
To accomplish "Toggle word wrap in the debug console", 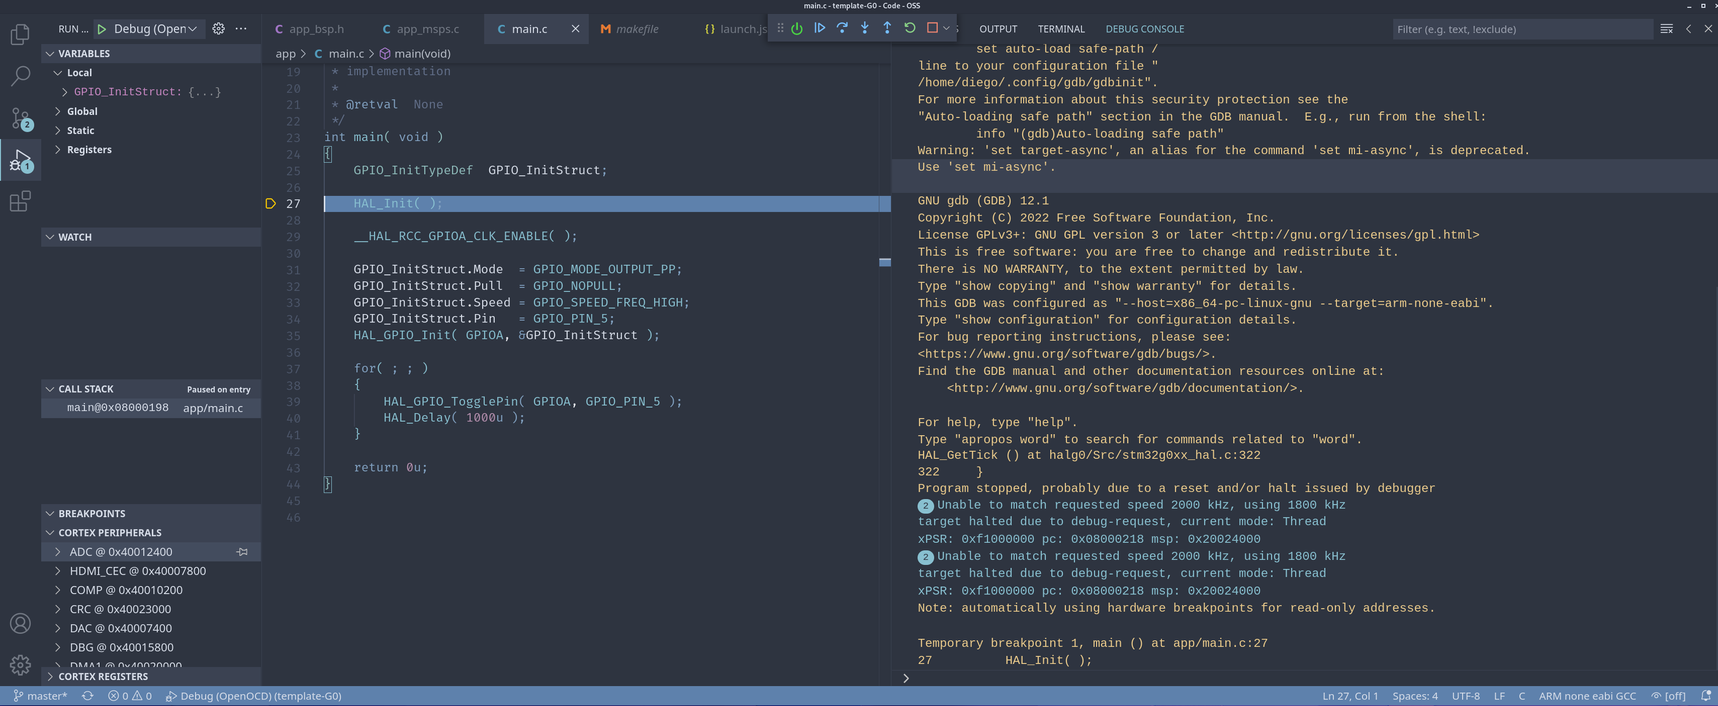I will tap(1666, 29).
